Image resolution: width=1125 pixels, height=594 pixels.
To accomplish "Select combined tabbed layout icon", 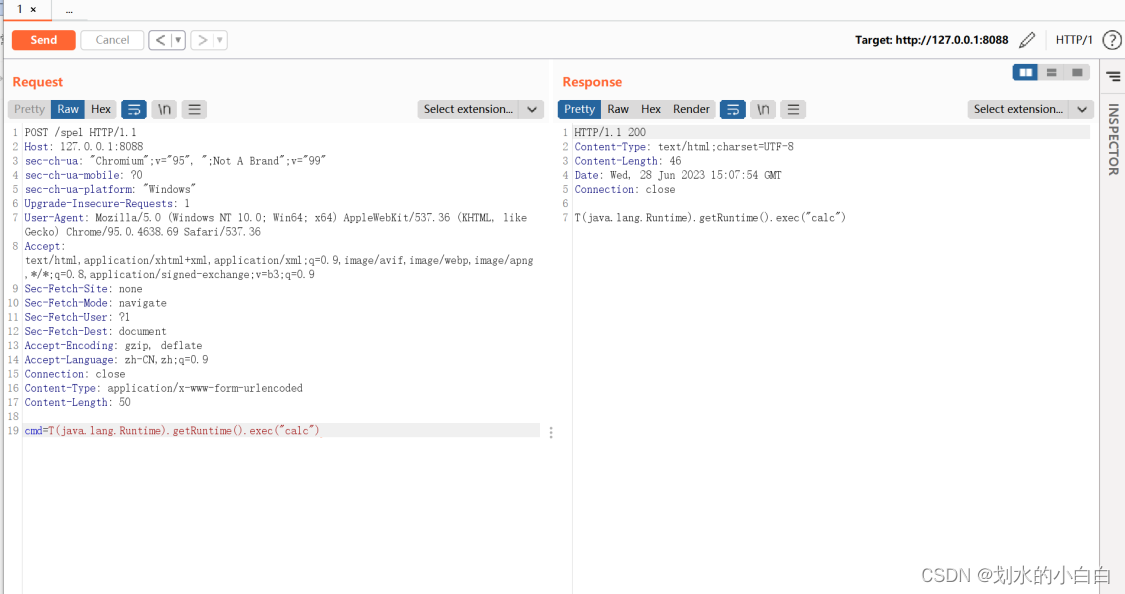I will click(x=1077, y=72).
